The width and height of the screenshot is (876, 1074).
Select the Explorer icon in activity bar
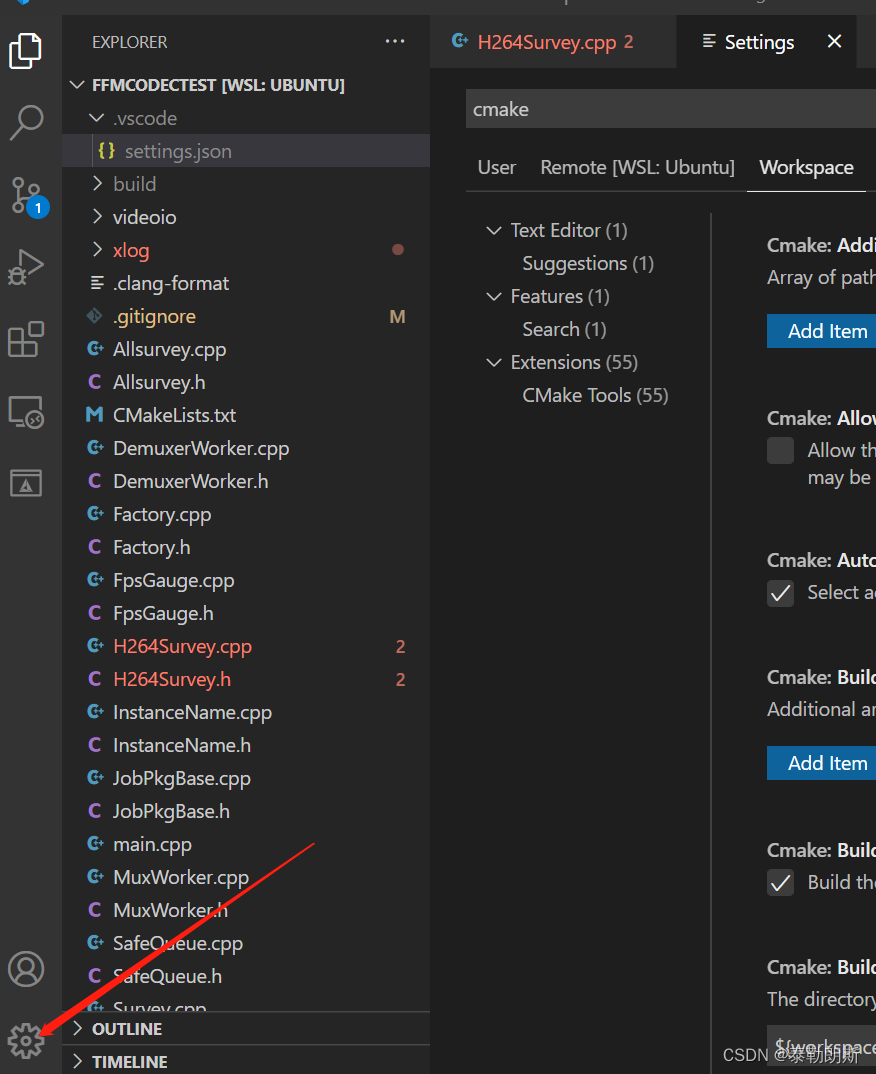pos(25,50)
